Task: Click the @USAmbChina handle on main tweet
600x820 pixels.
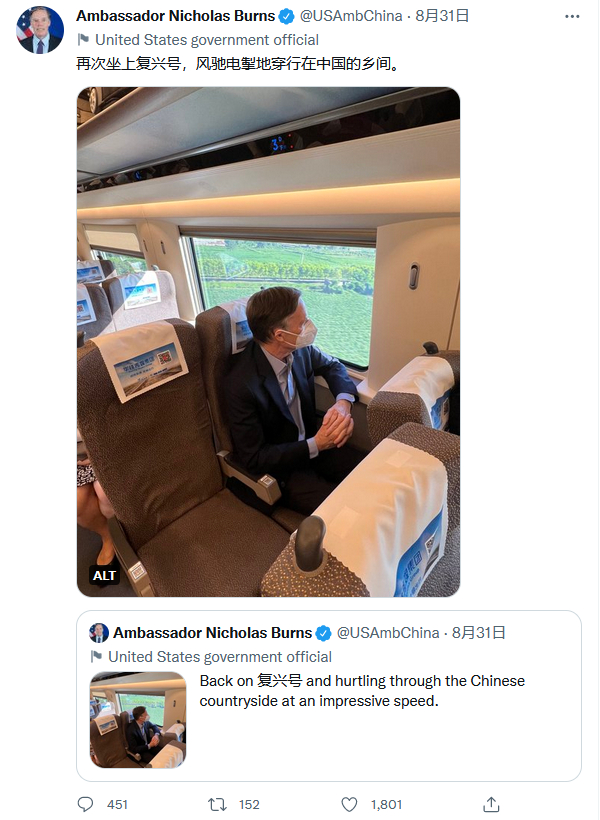Action: pyautogui.click(x=350, y=16)
